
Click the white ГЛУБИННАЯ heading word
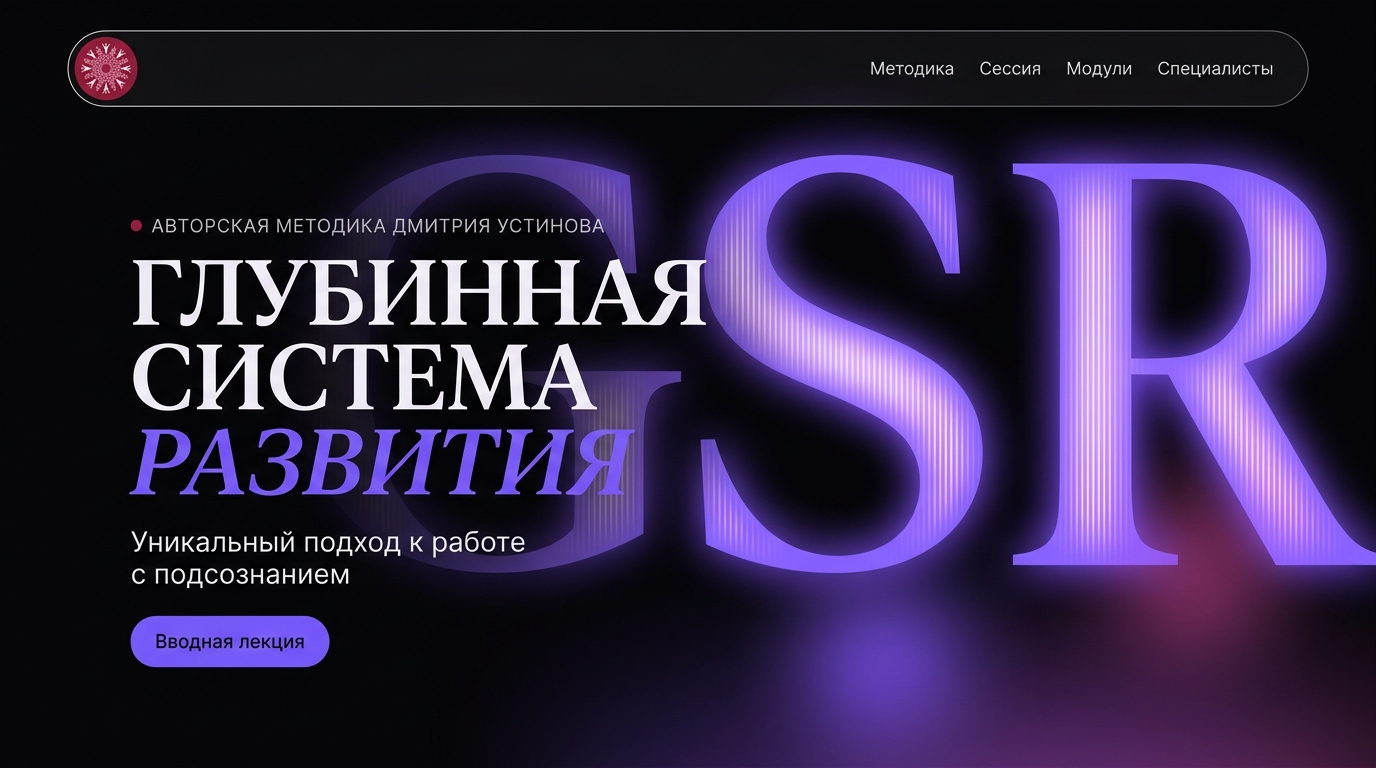(x=418, y=293)
